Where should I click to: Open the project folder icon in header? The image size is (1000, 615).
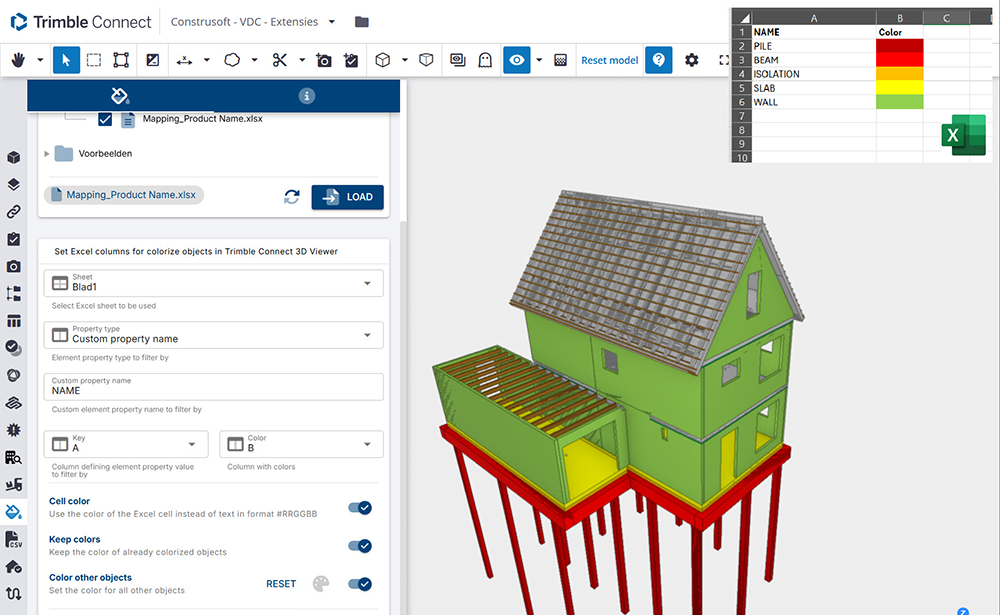pyautogui.click(x=362, y=22)
